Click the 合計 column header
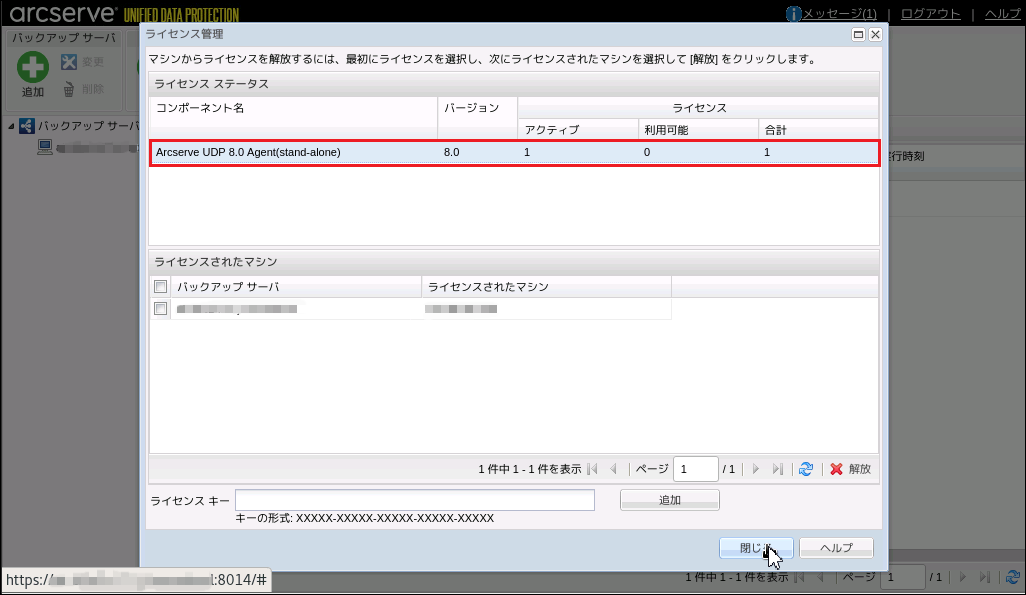 click(819, 130)
